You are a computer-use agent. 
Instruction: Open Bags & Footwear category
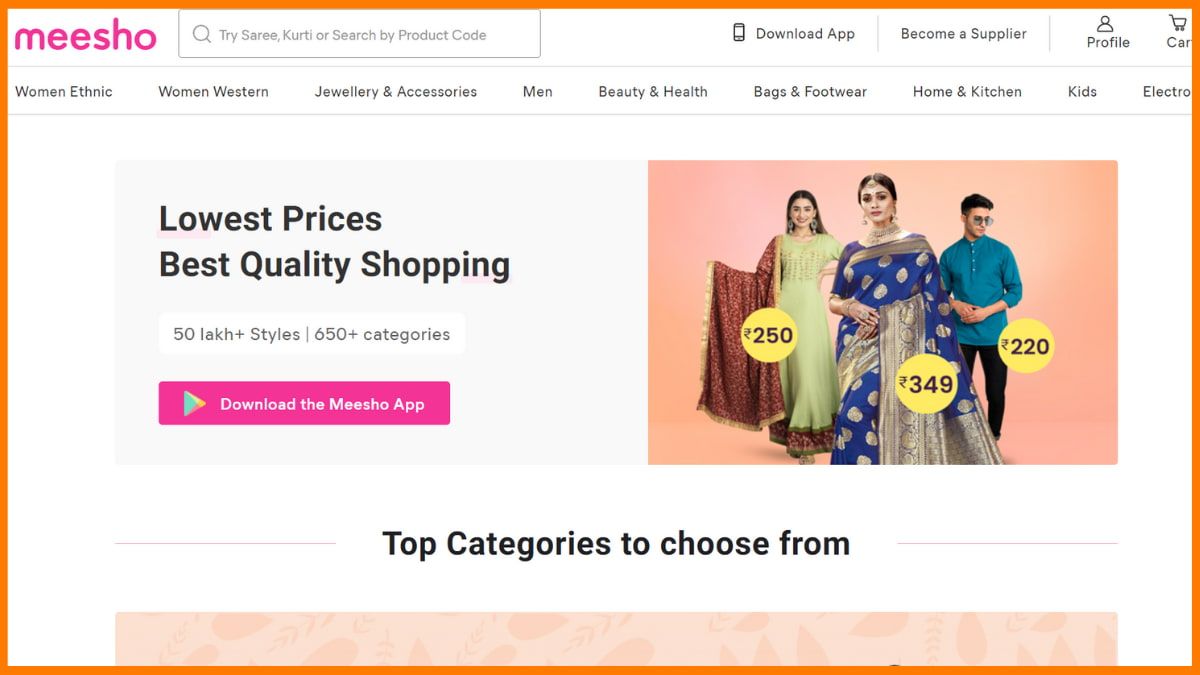click(x=810, y=91)
